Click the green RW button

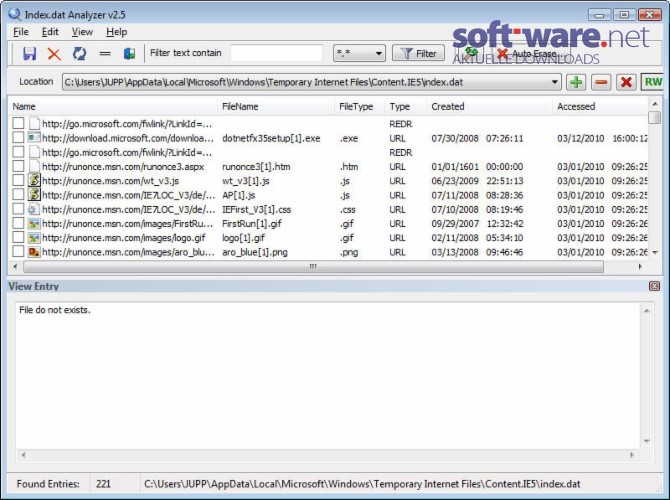pos(652,82)
